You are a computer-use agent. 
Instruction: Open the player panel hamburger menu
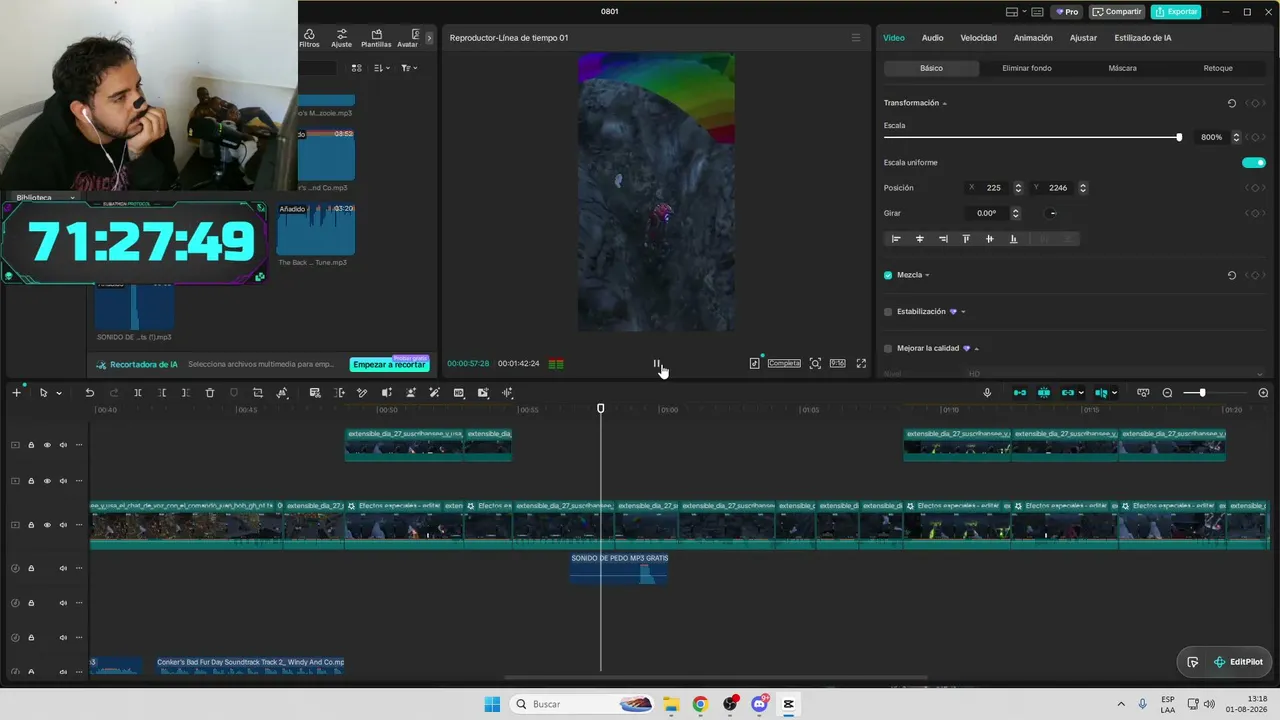click(x=855, y=38)
